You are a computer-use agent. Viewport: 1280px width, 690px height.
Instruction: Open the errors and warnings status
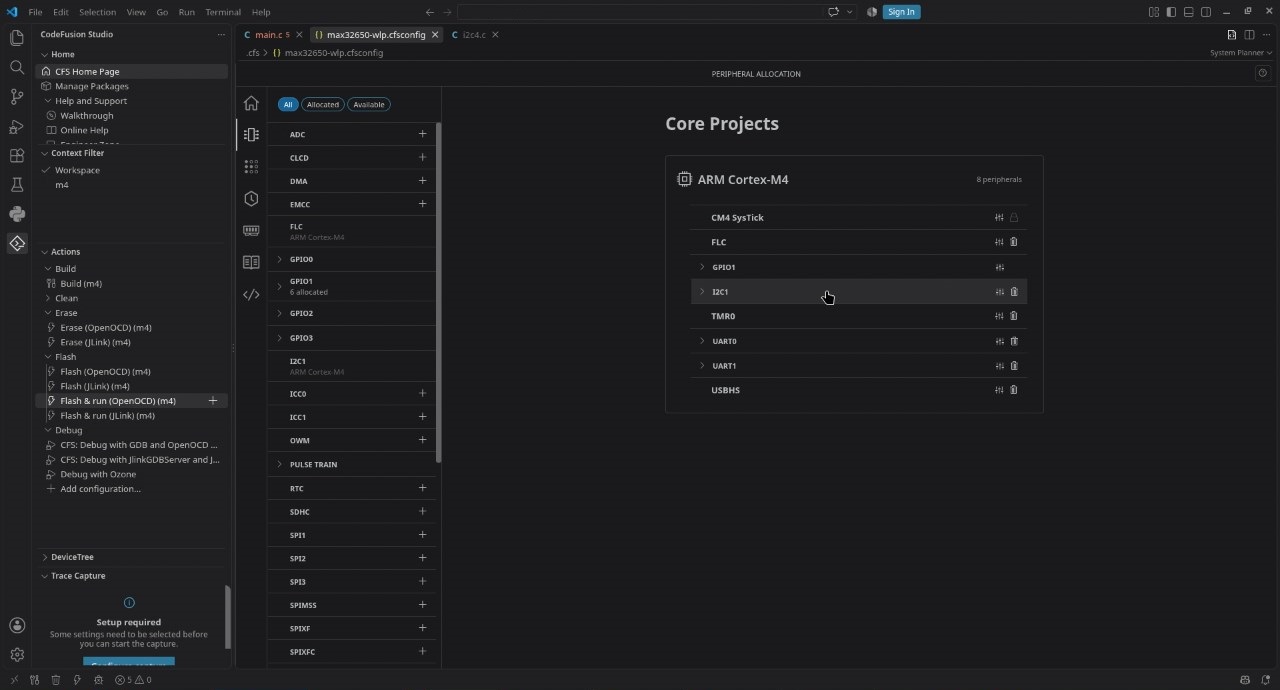point(133,680)
